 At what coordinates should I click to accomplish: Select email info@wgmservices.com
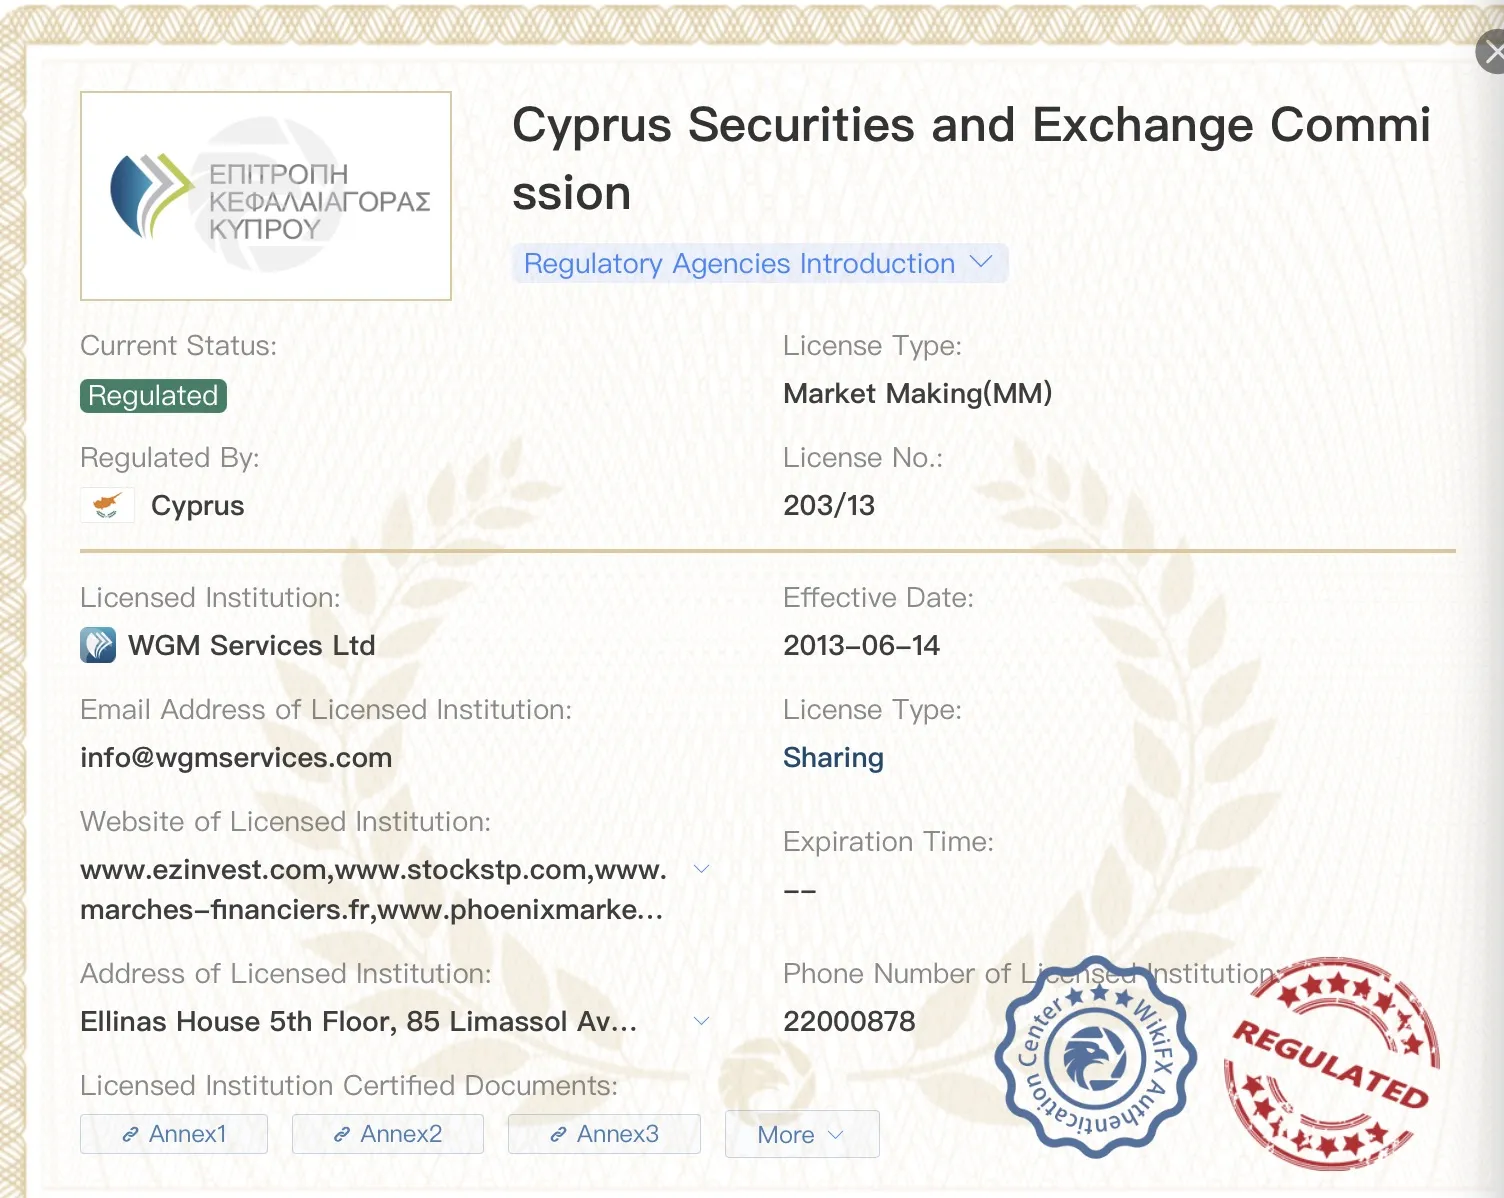coord(236,757)
